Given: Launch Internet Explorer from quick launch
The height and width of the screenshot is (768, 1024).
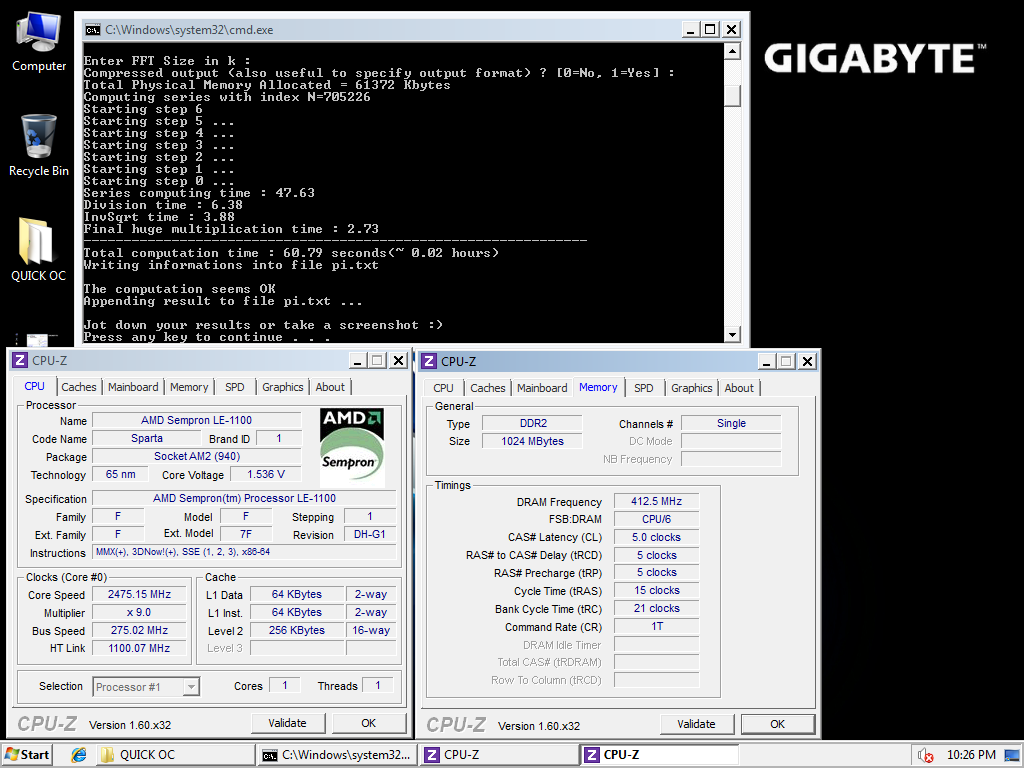Looking at the screenshot, I should [x=79, y=755].
